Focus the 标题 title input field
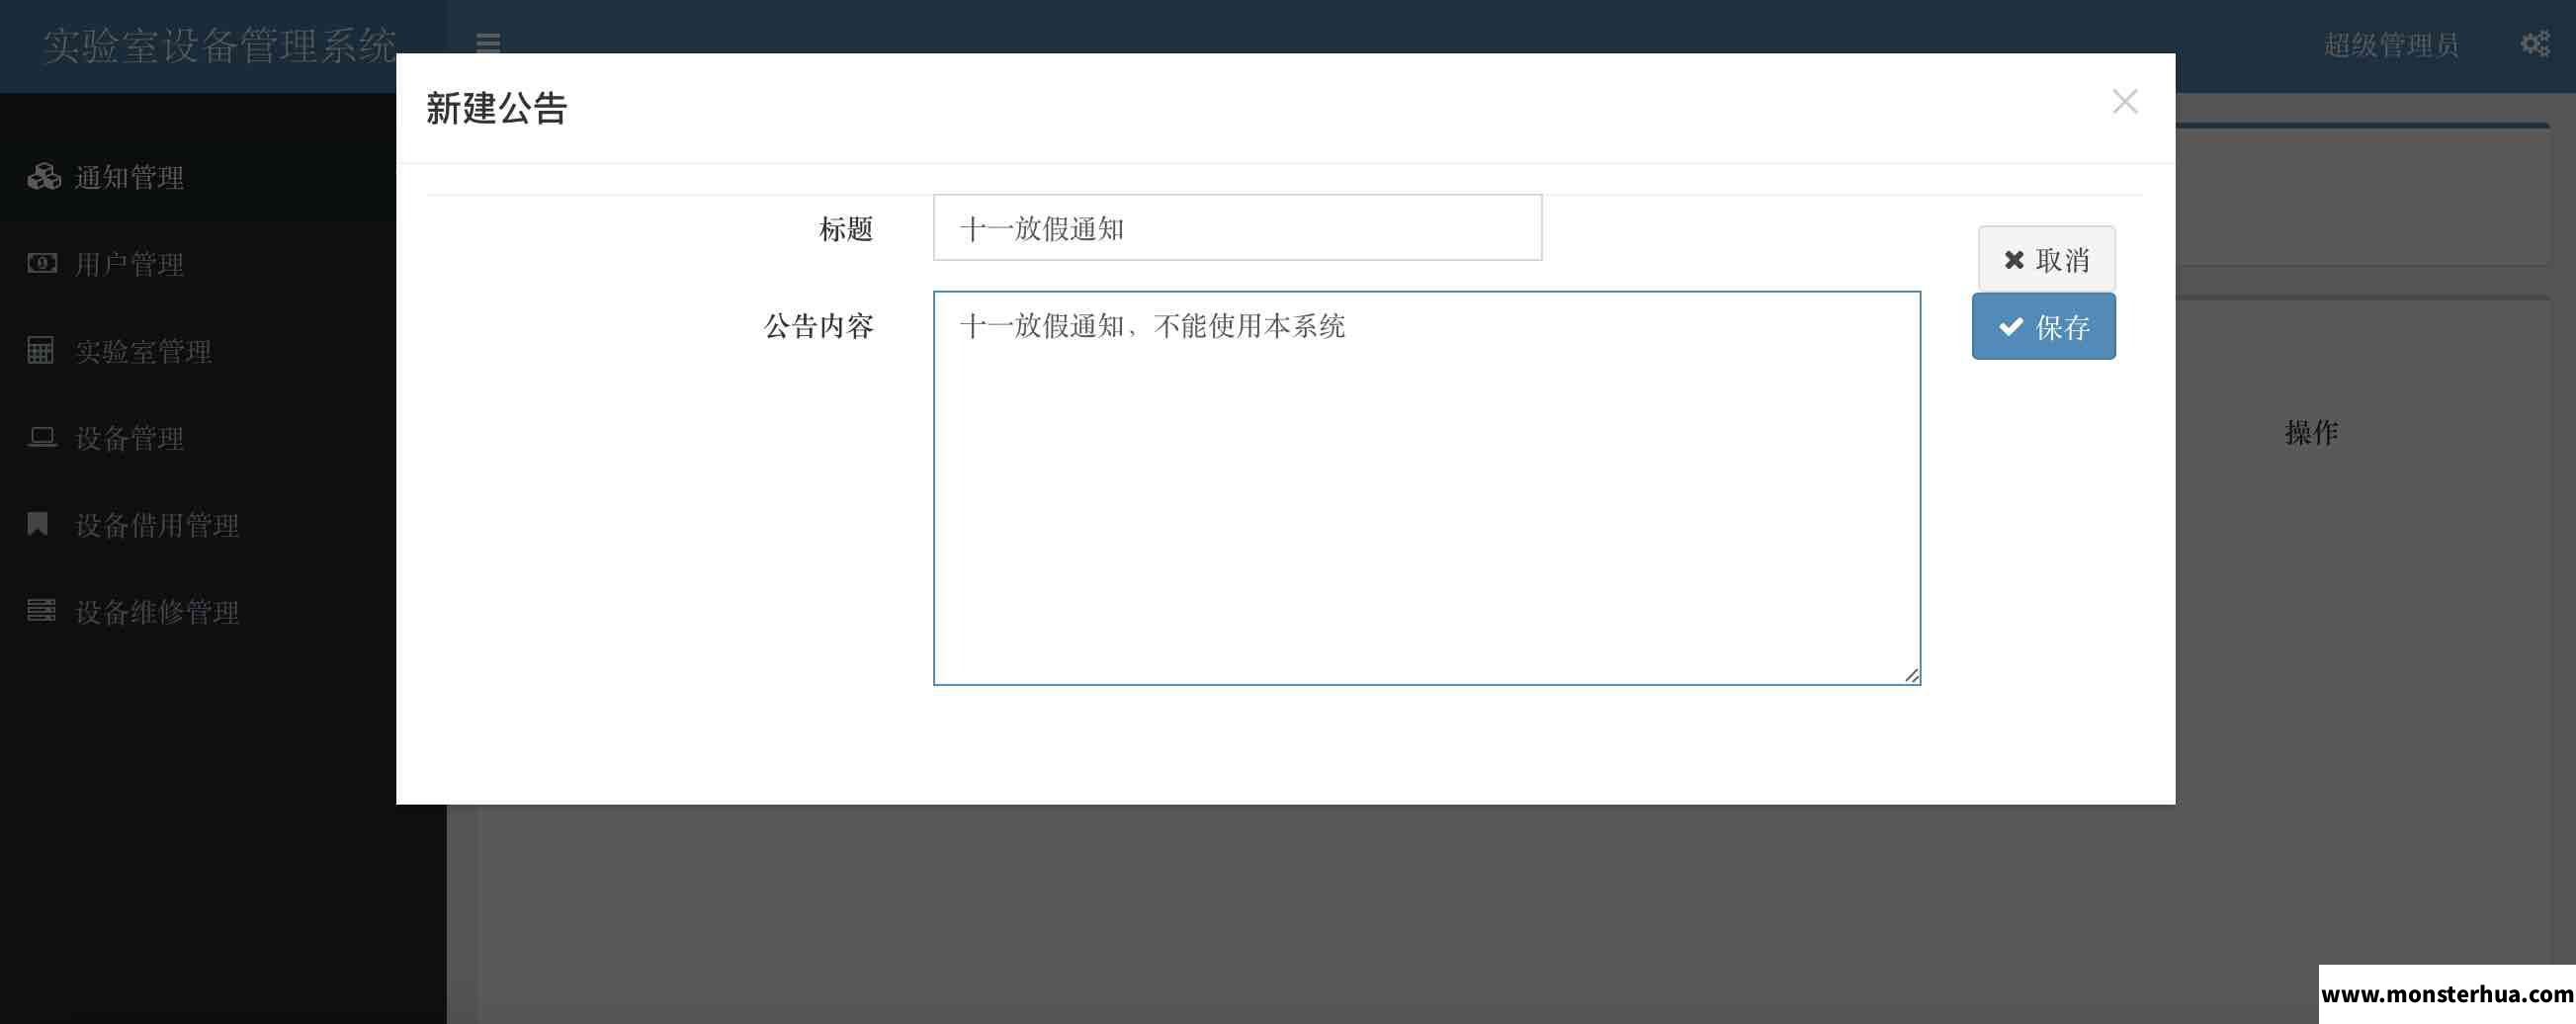 (x=1237, y=228)
